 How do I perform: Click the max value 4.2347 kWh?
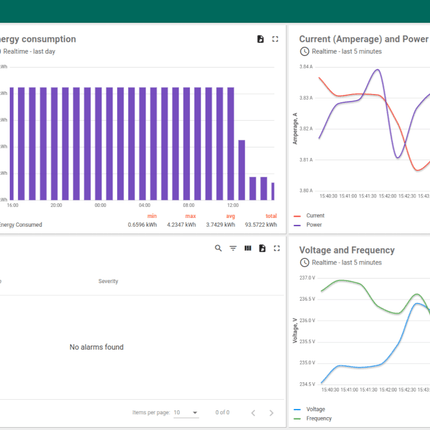[181, 225]
